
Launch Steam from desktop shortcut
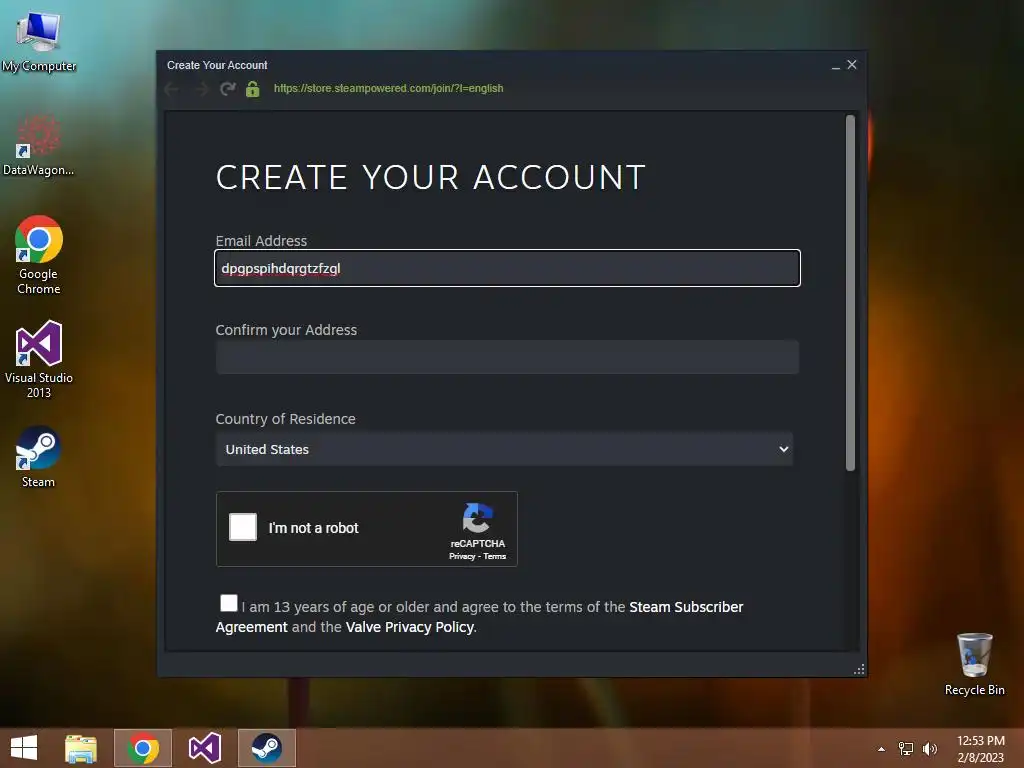[x=39, y=456]
